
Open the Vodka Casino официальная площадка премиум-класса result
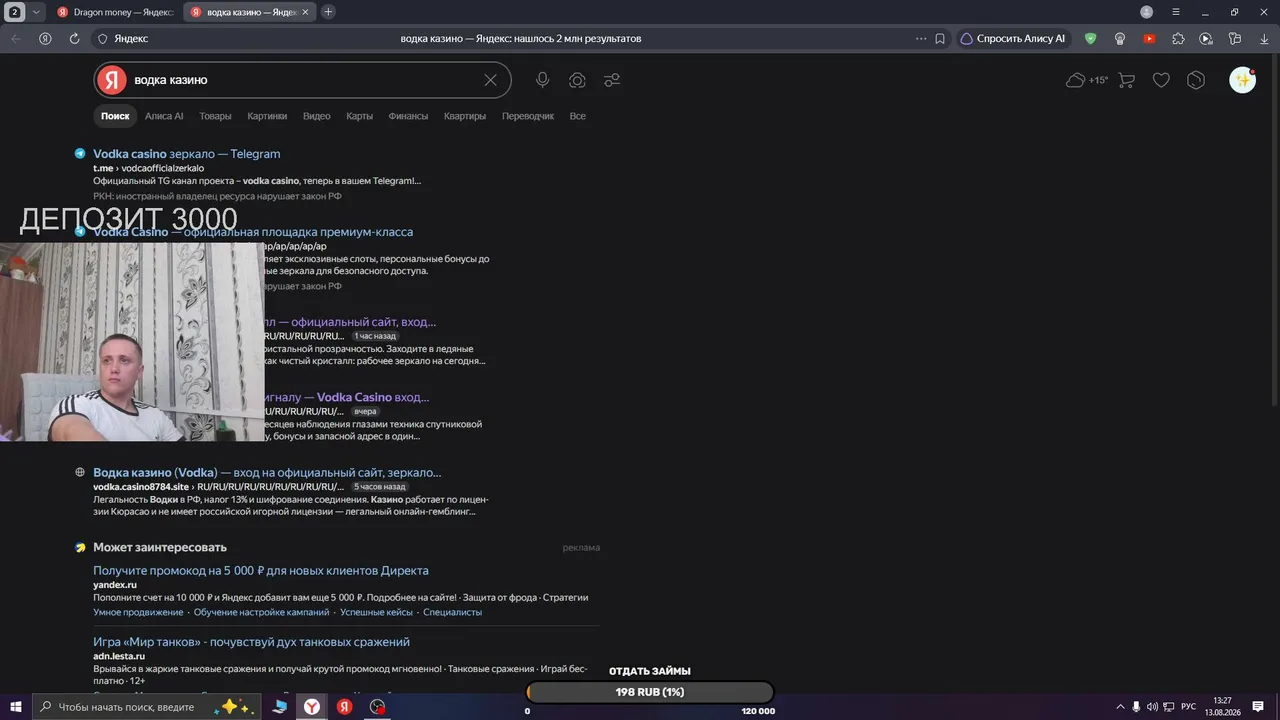[x=253, y=232]
